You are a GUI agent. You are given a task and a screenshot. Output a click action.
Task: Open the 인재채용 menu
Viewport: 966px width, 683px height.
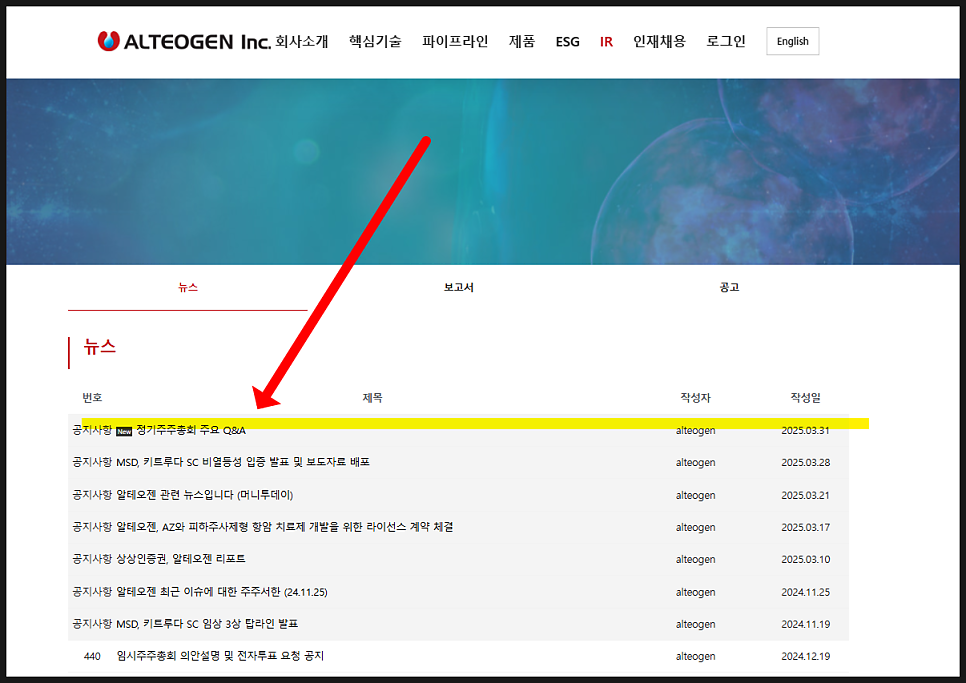[x=659, y=41]
